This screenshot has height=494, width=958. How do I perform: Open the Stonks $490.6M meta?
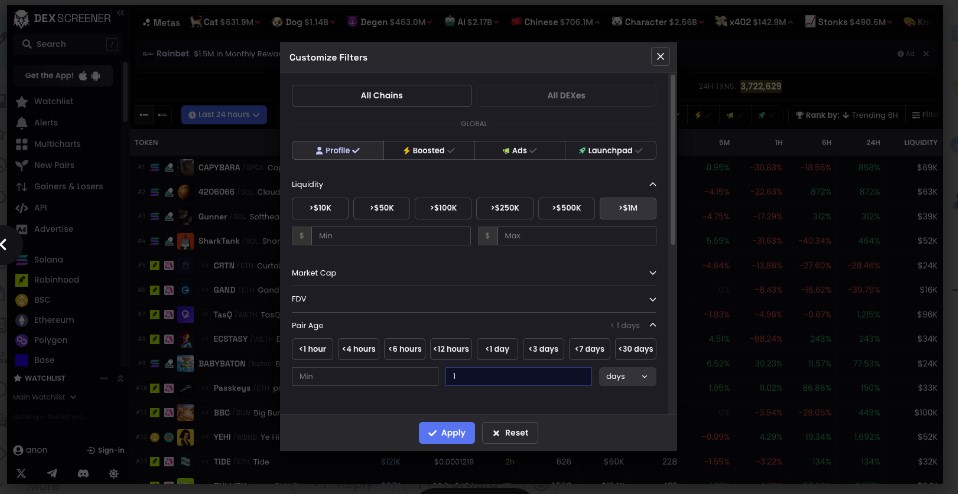point(850,22)
